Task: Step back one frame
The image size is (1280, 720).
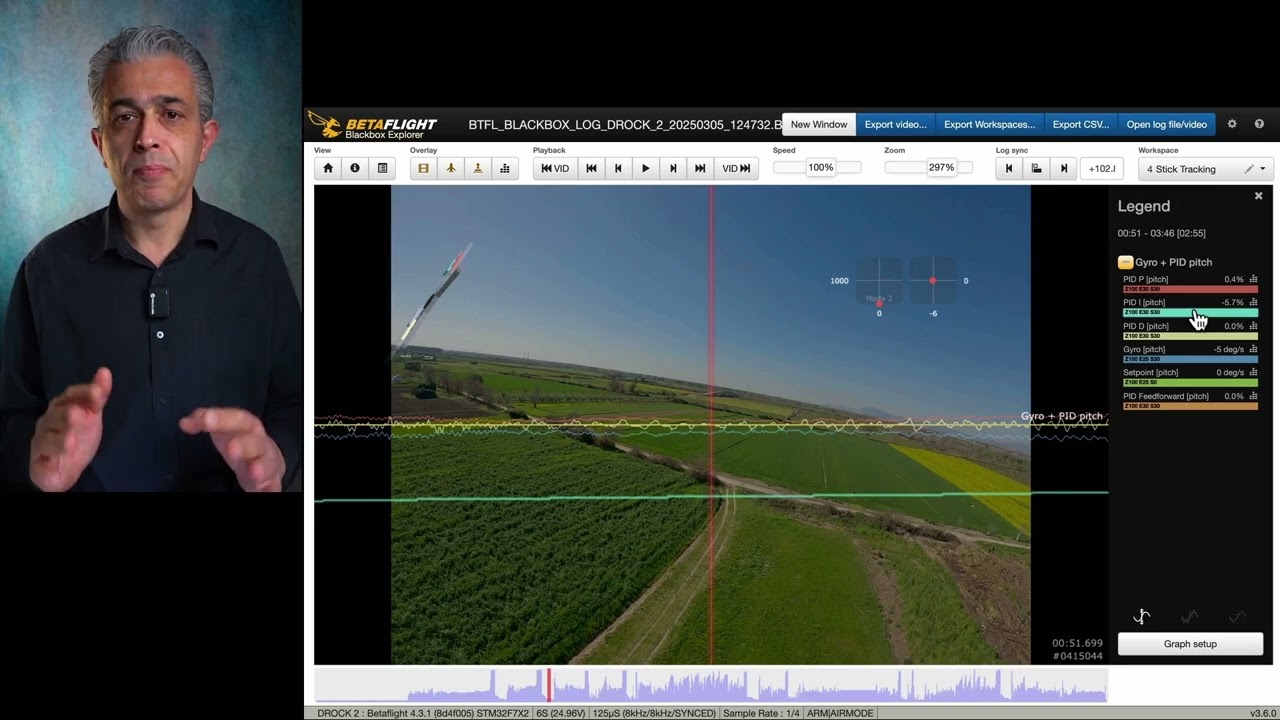Action: point(618,168)
